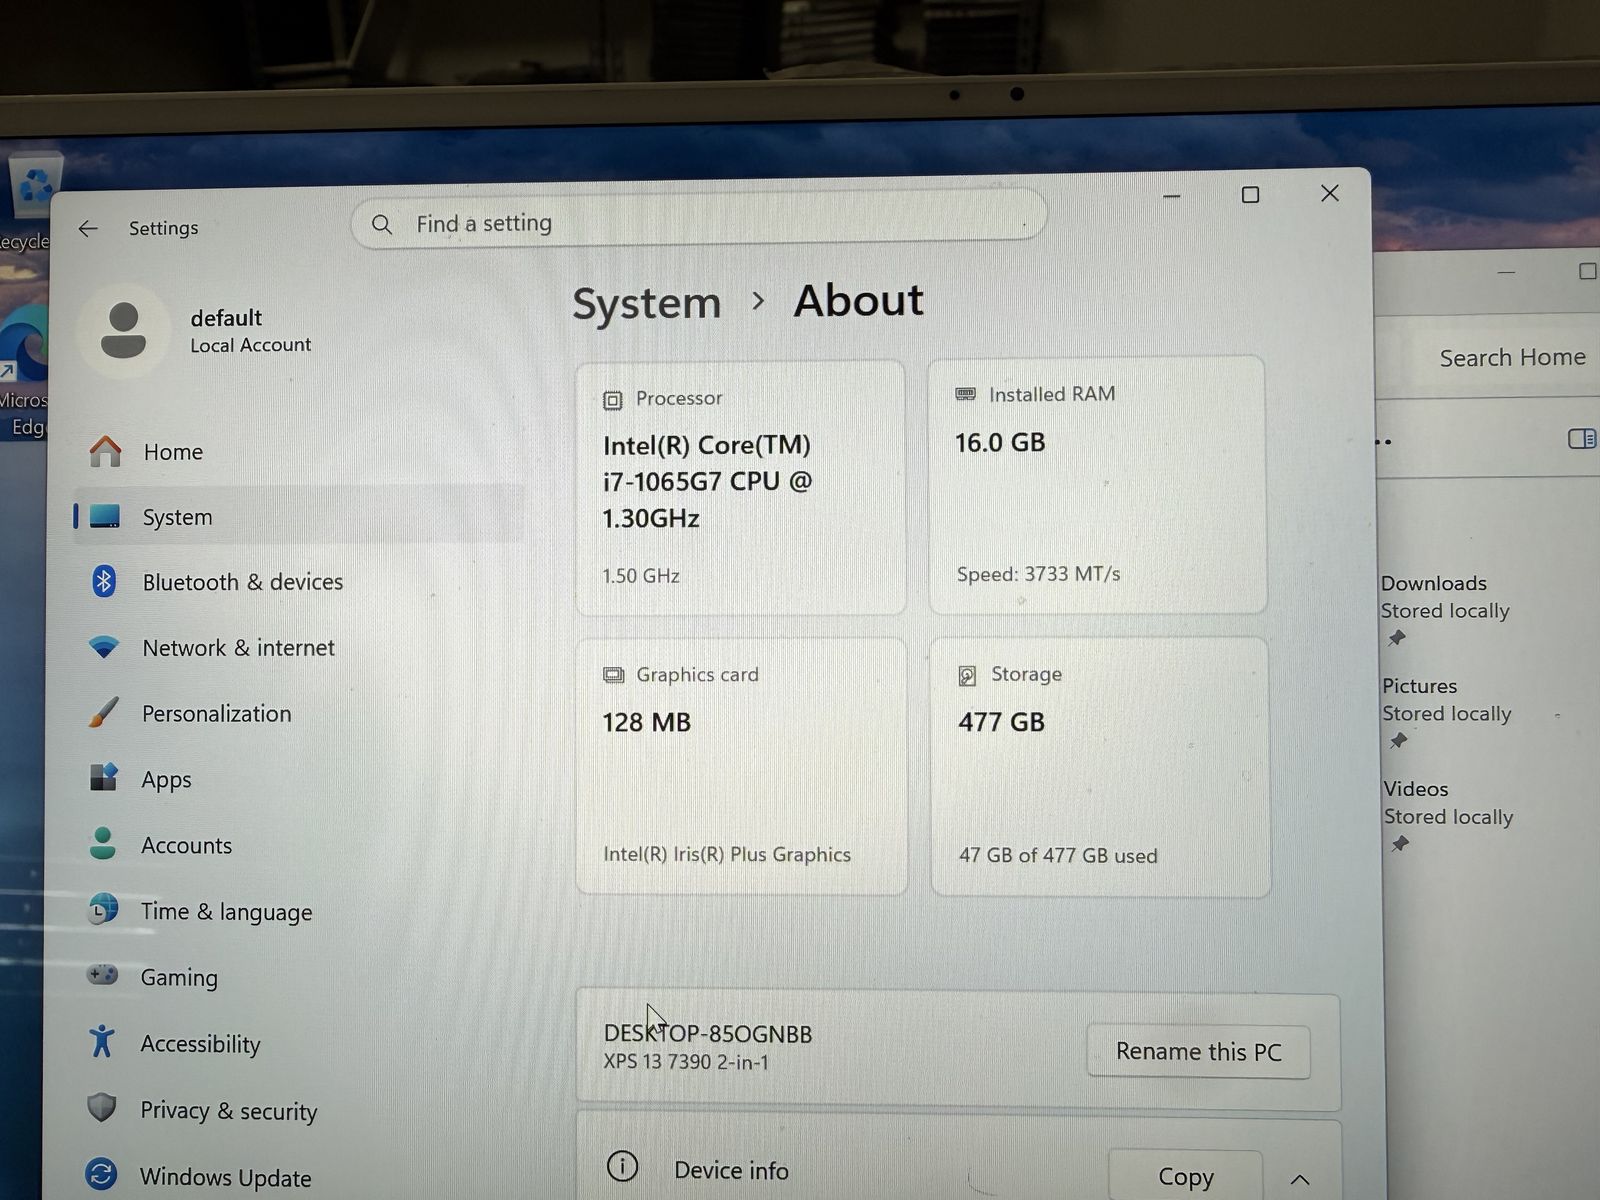Screen dimensions: 1600x1200
Task: Click the Home house icon in sidebar
Action: click(x=105, y=452)
